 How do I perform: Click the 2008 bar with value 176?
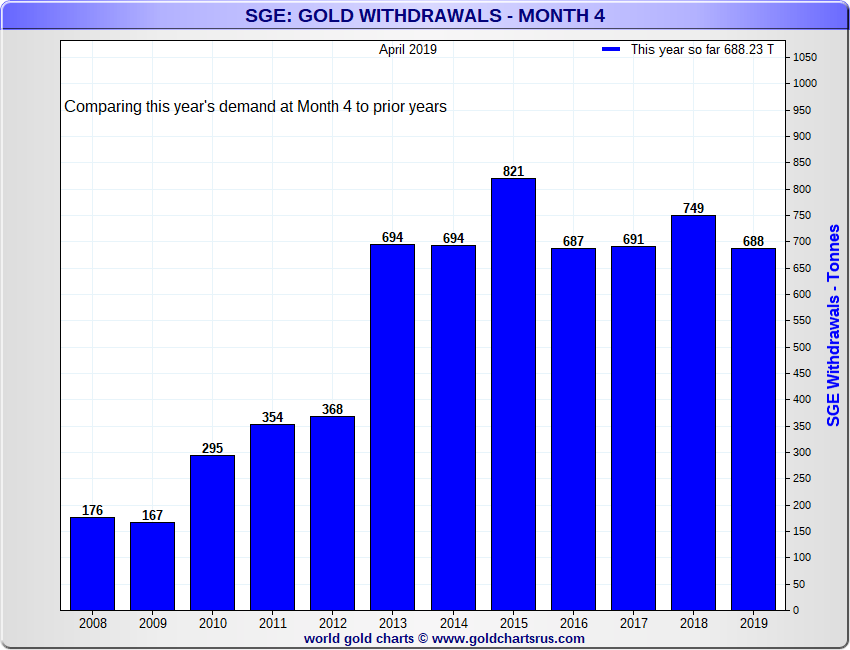(93, 564)
